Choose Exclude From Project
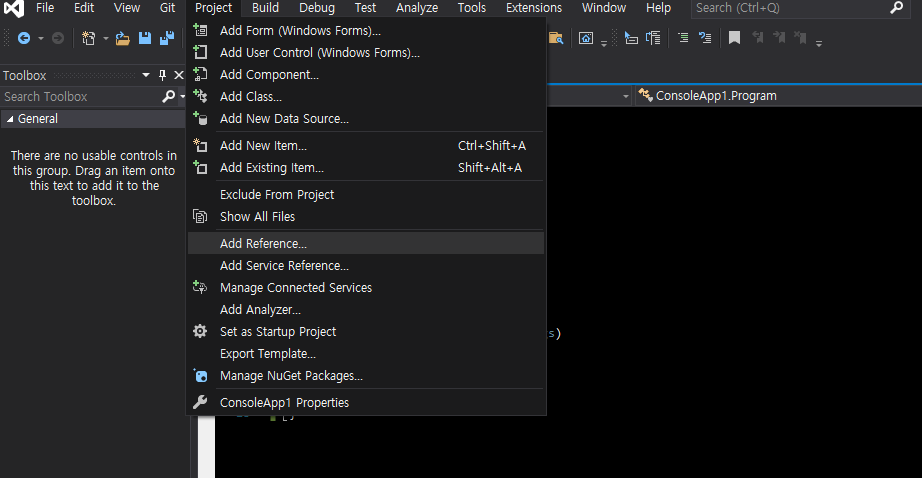The width and height of the screenshot is (922, 478). click(366, 195)
